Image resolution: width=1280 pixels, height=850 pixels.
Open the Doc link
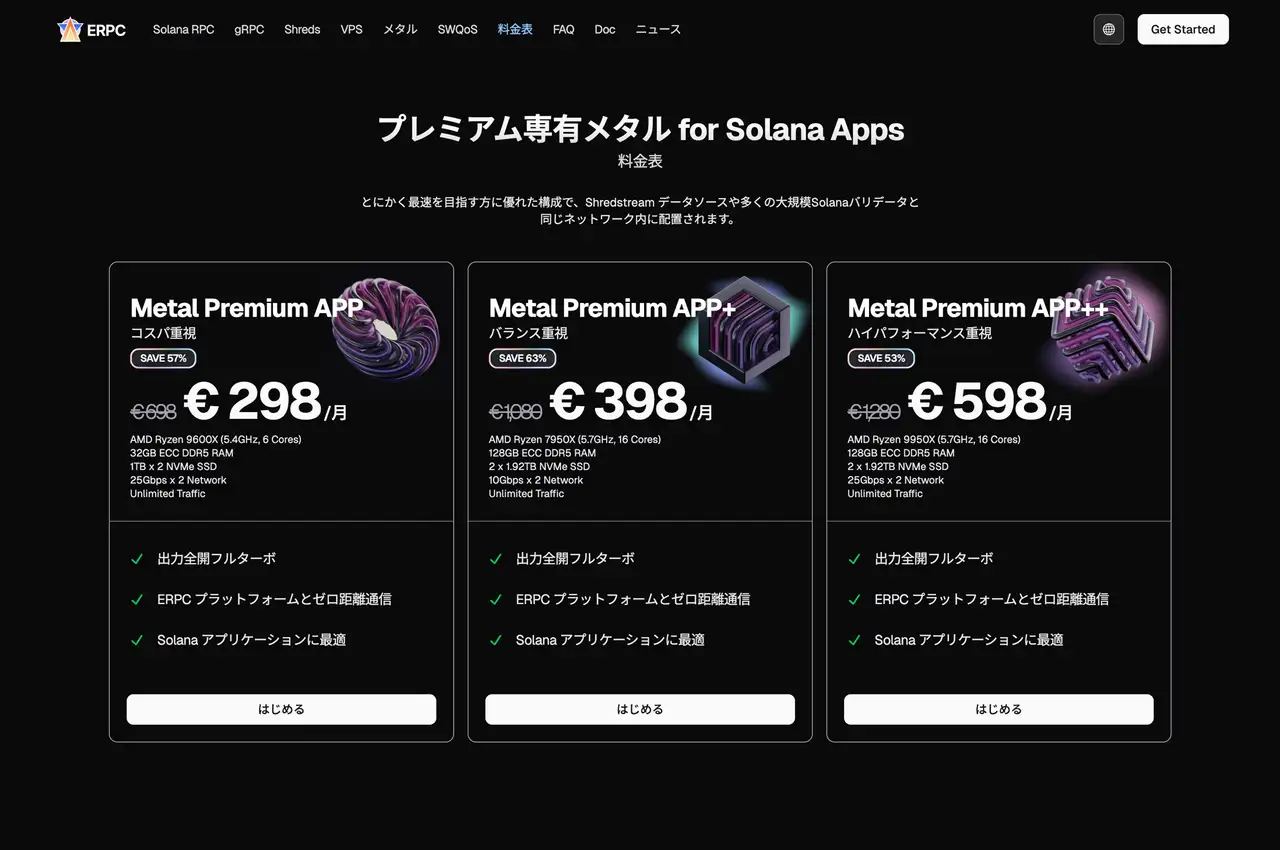604,29
